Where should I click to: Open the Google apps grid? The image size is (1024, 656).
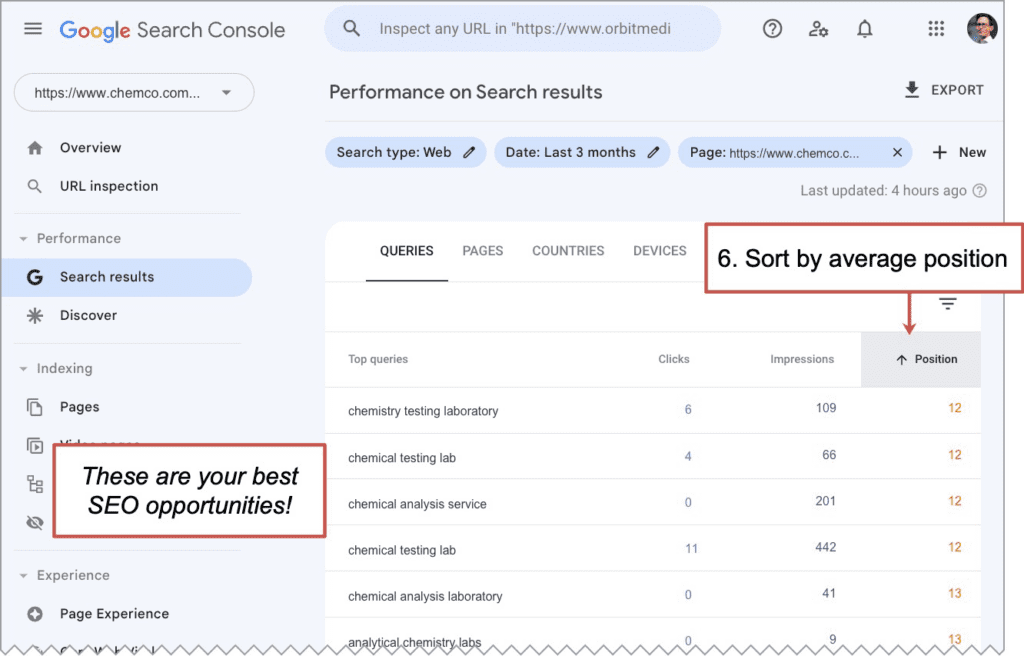pyautogui.click(x=936, y=29)
